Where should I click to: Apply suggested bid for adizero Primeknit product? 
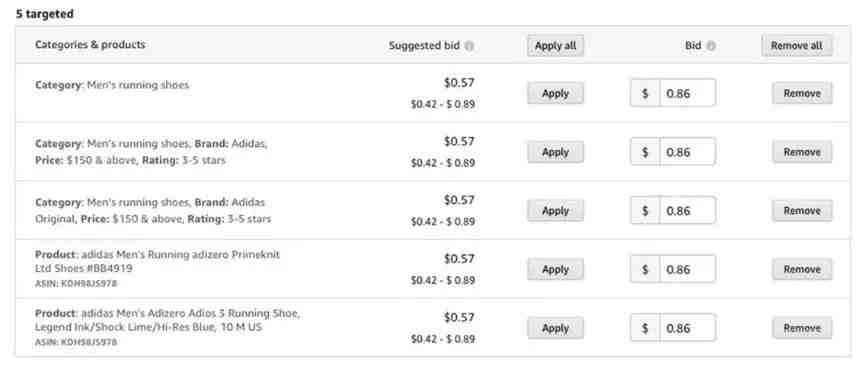(555, 269)
